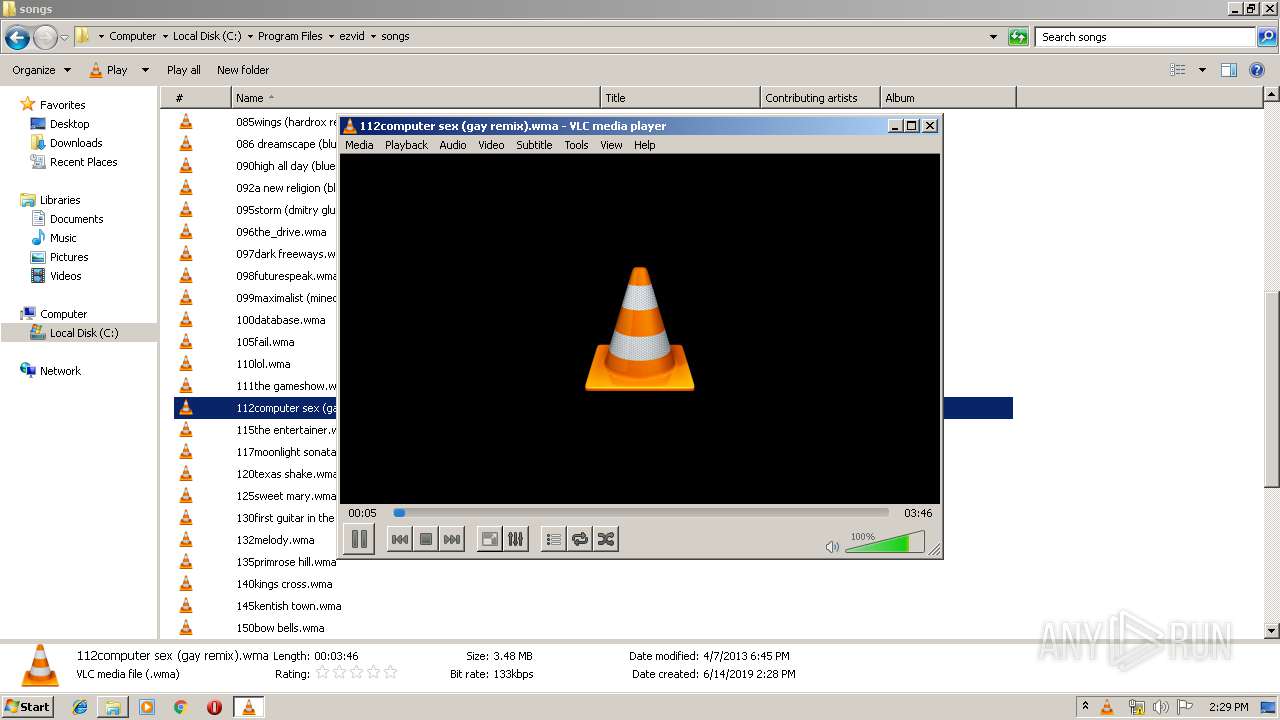This screenshot has height=720, width=1280.
Task: Adjust VLC volume slider
Action: pos(885,543)
